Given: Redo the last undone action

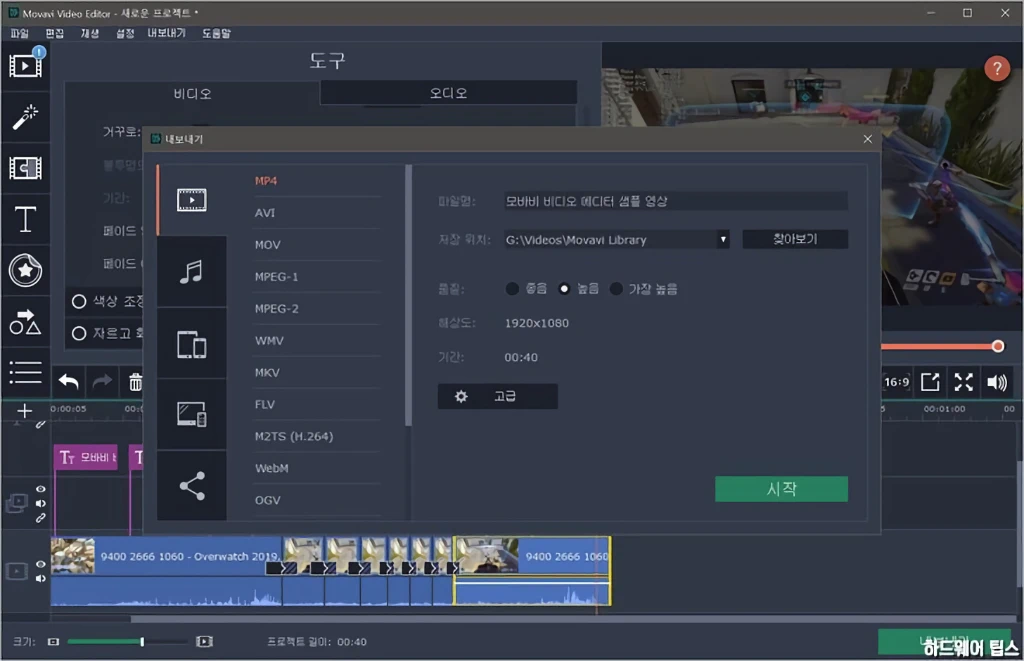Looking at the screenshot, I should pyautogui.click(x=102, y=381).
